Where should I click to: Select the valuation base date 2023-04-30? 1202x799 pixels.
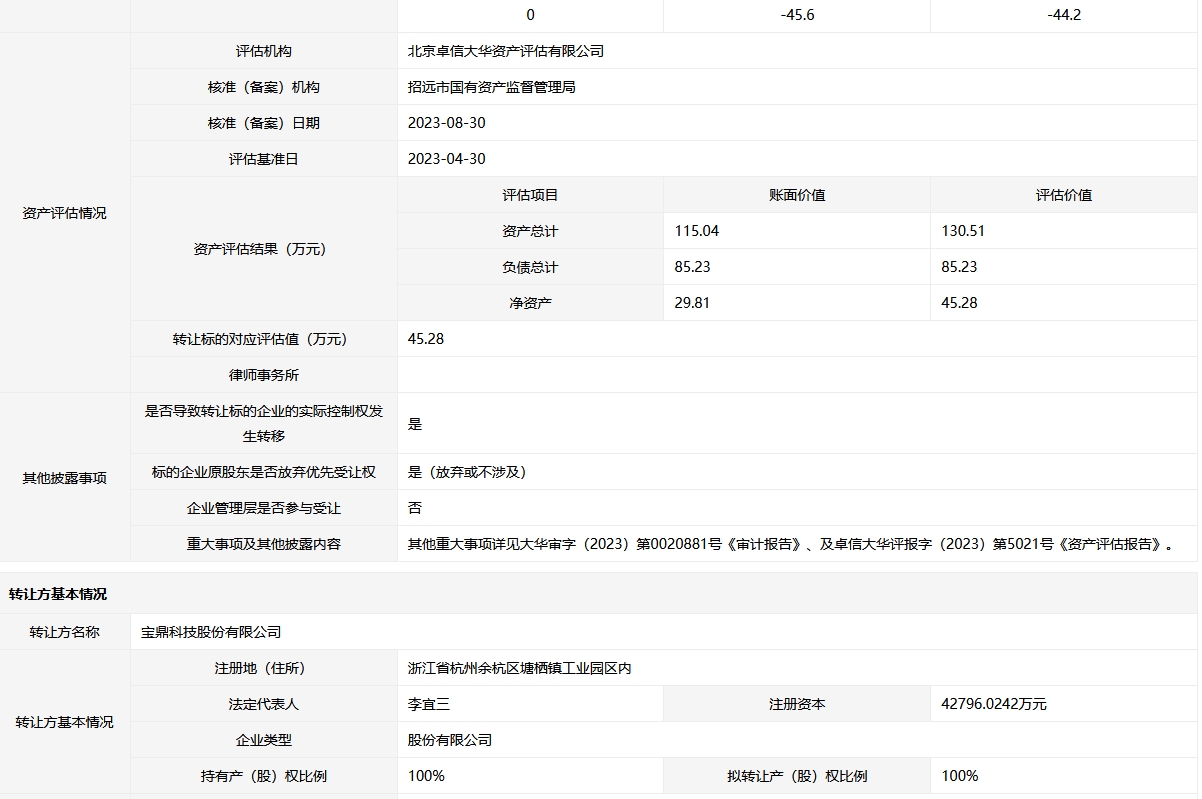447,159
